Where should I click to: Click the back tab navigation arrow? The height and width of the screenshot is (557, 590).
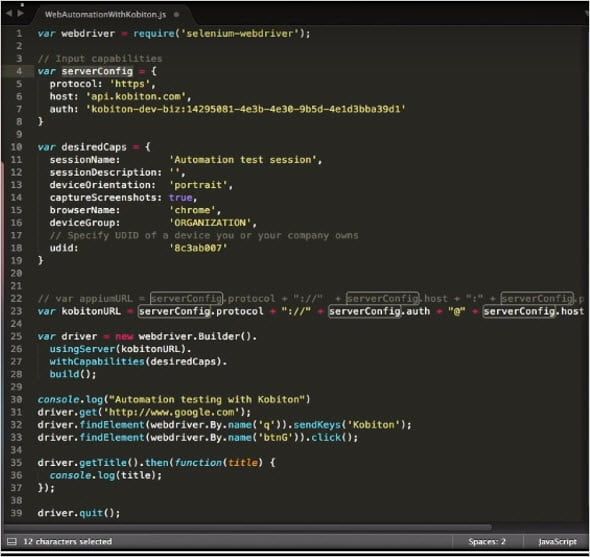[9, 13]
